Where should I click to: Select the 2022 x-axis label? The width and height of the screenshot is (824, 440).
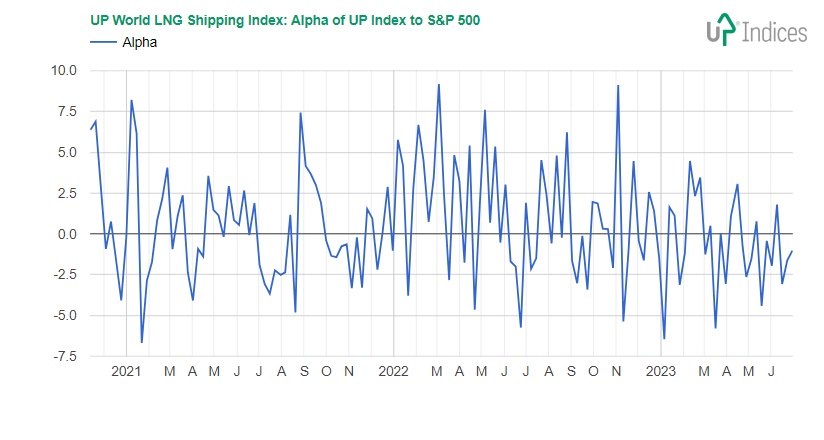point(393,372)
